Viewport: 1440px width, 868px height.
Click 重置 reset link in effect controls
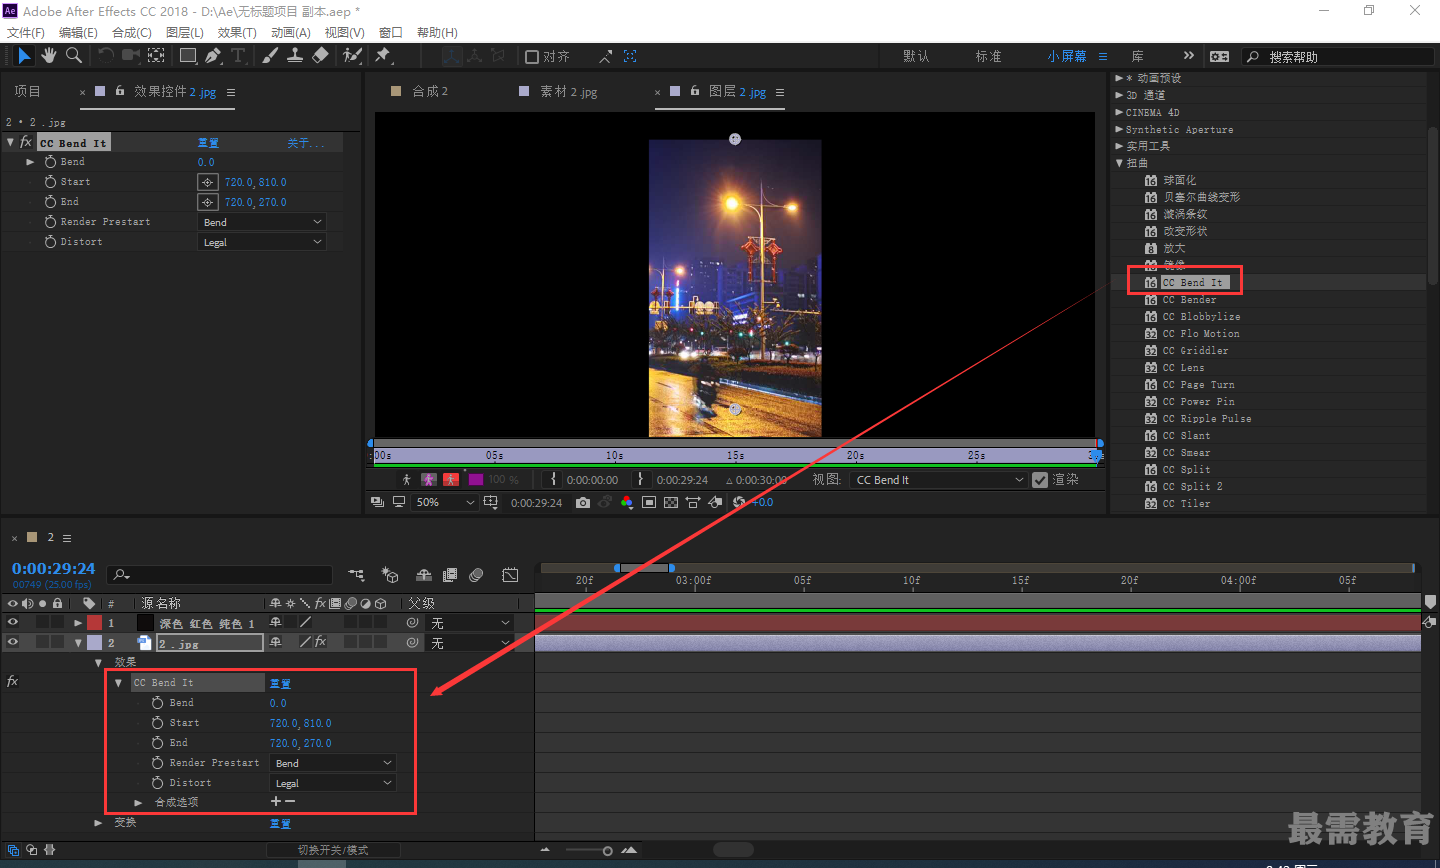[208, 143]
